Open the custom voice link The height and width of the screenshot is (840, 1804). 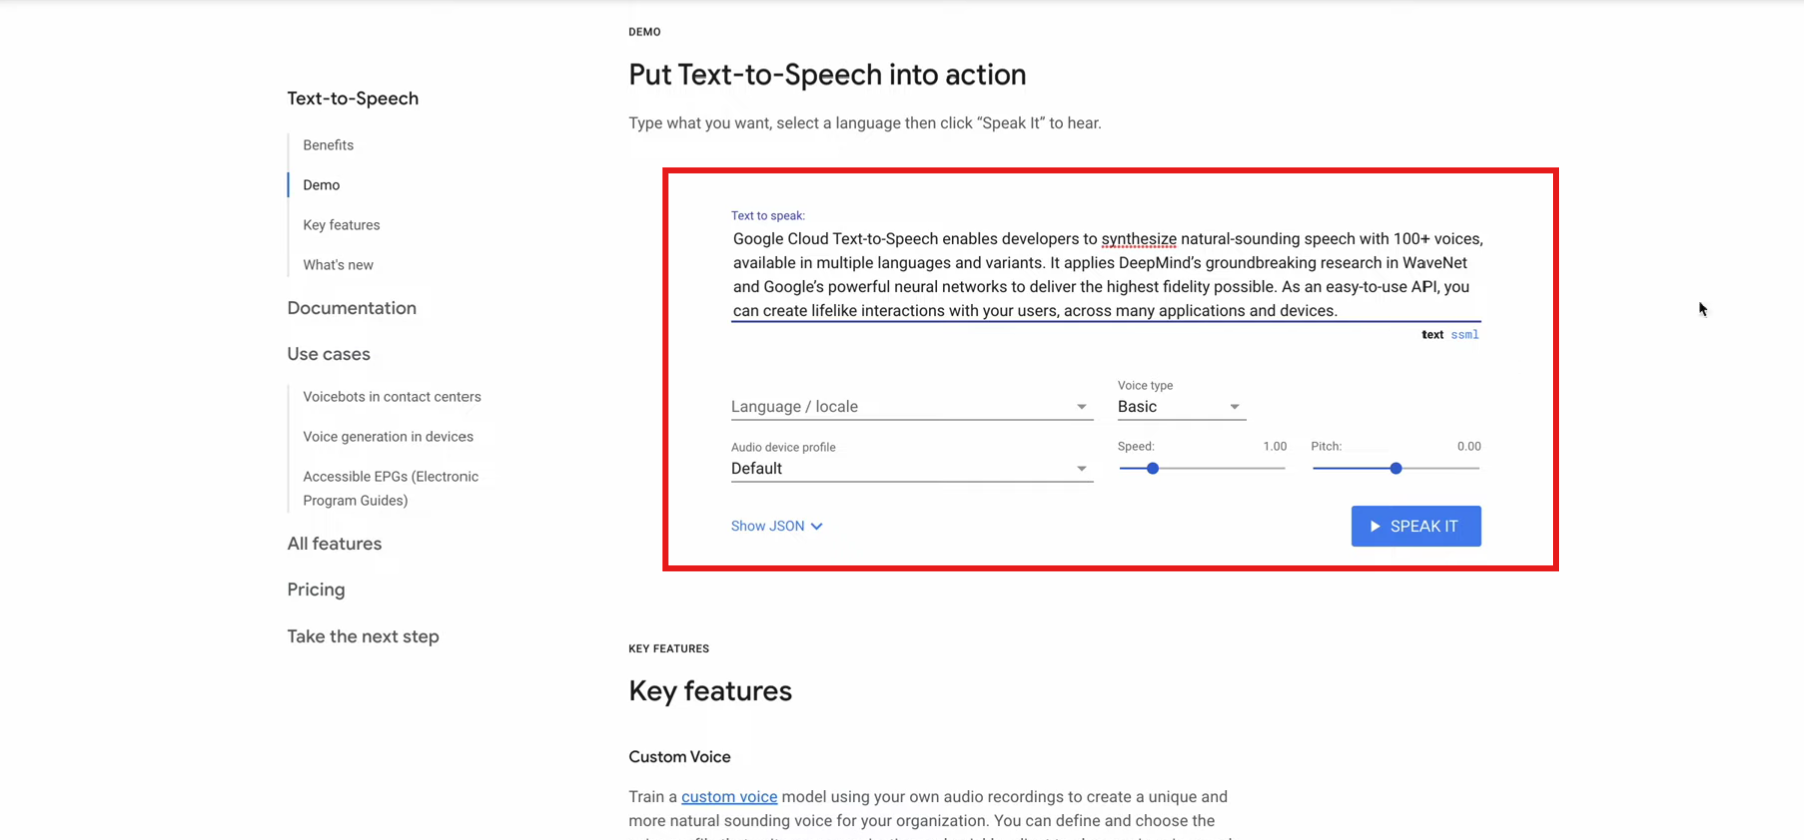coord(729,797)
